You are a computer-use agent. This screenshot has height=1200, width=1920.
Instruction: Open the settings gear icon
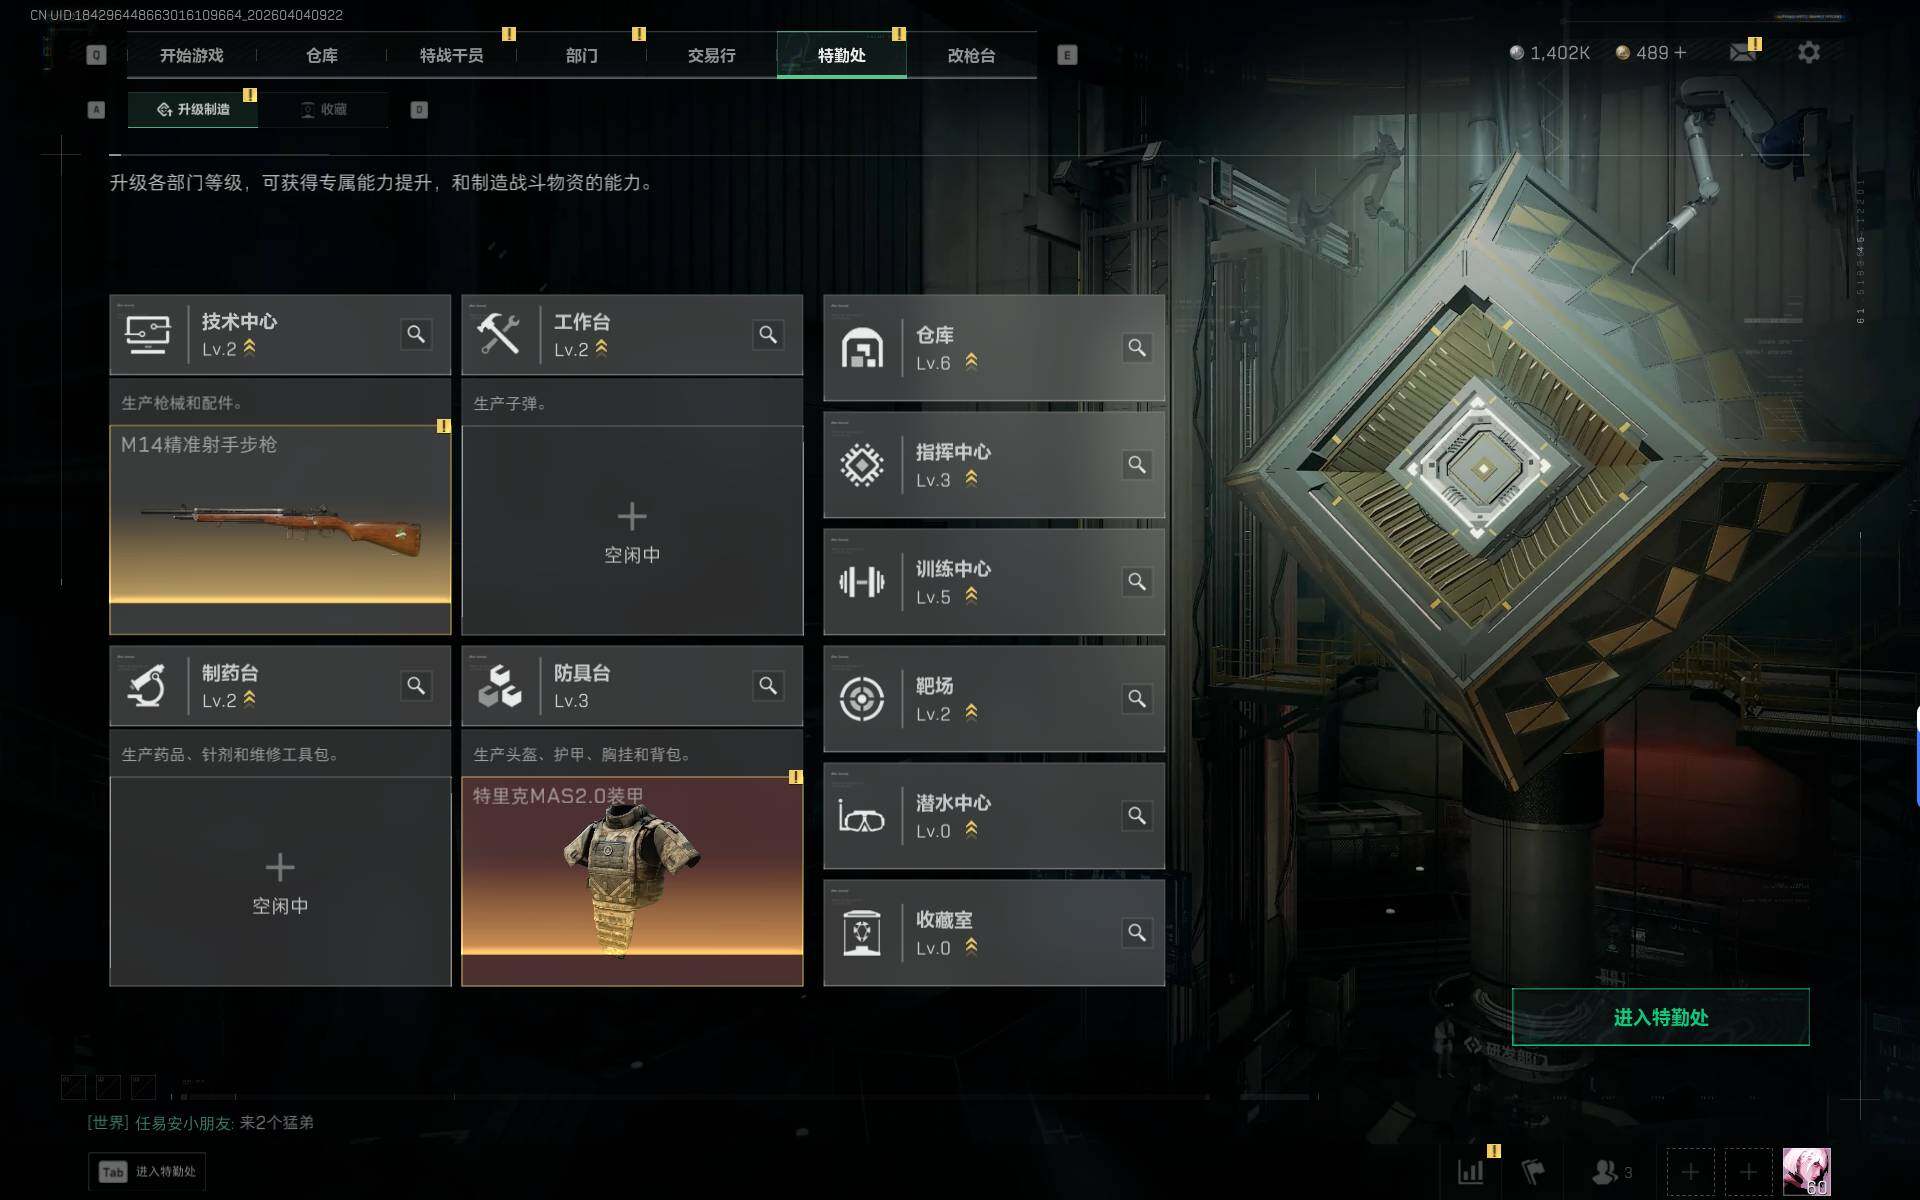[1808, 52]
